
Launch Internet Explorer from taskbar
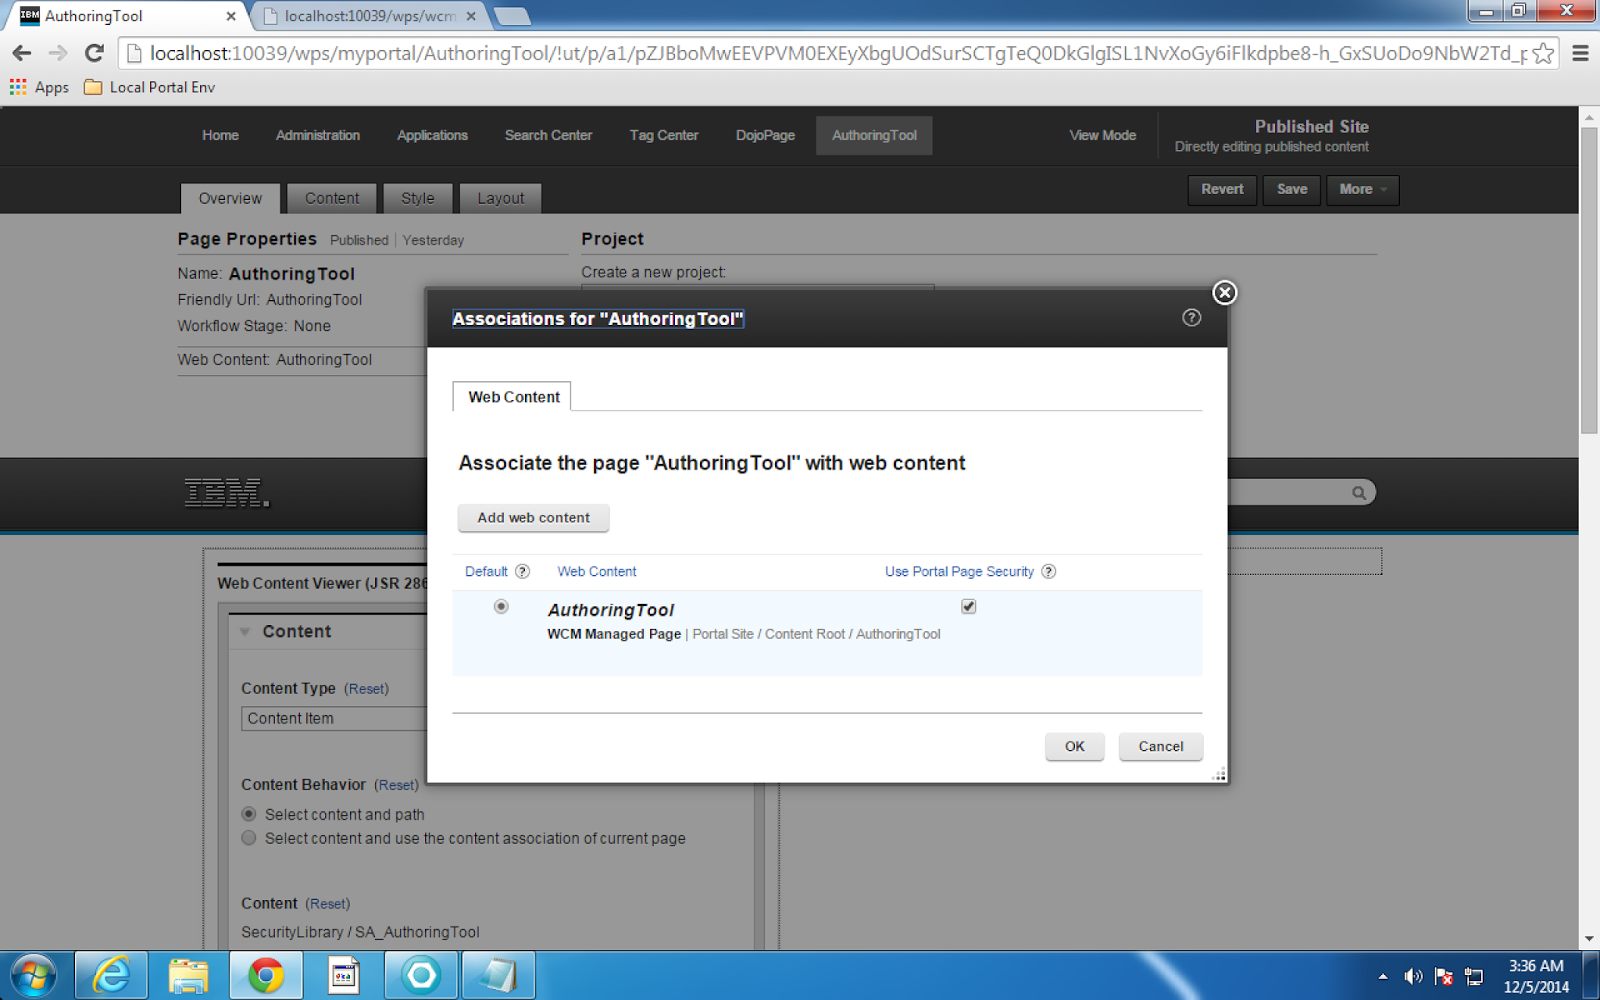click(x=111, y=975)
